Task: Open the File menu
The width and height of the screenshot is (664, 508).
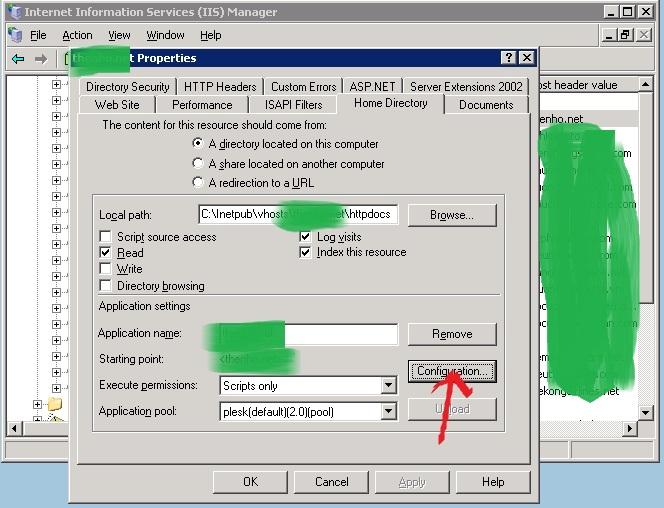Action: tap(38, 35)
